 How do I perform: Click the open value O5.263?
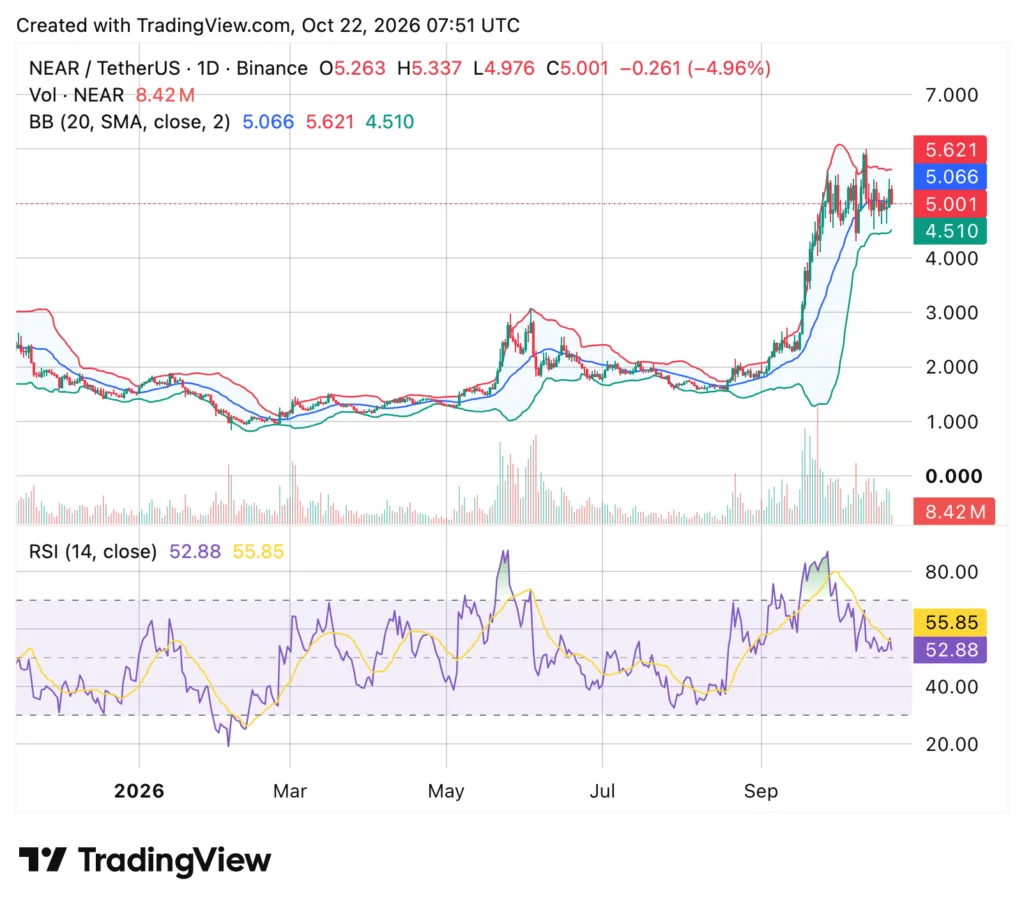[x=352, y=68]
